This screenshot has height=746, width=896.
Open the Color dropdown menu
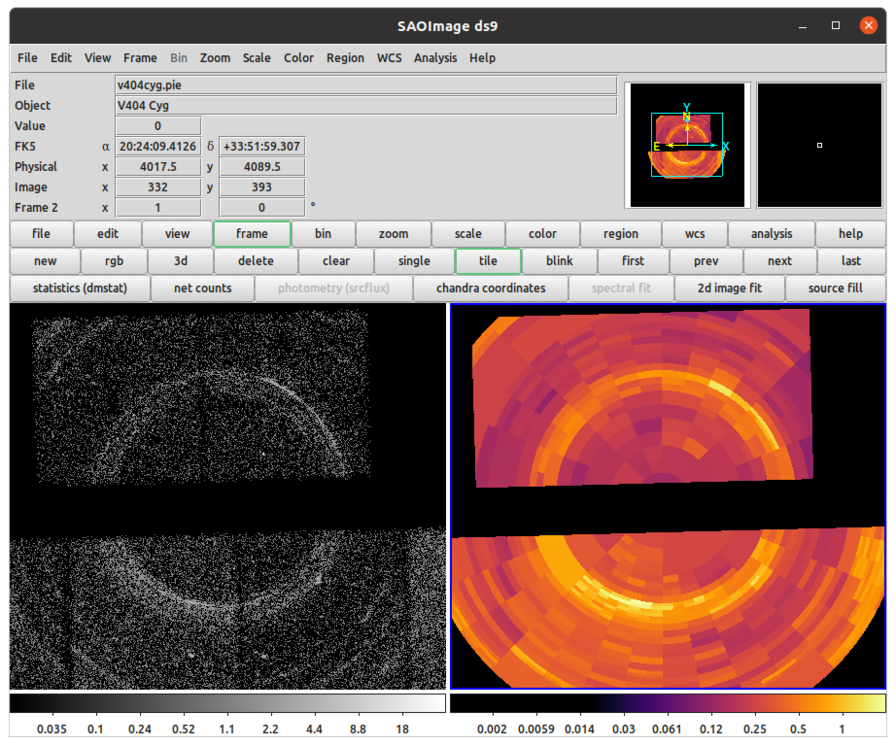pos(298,57)
